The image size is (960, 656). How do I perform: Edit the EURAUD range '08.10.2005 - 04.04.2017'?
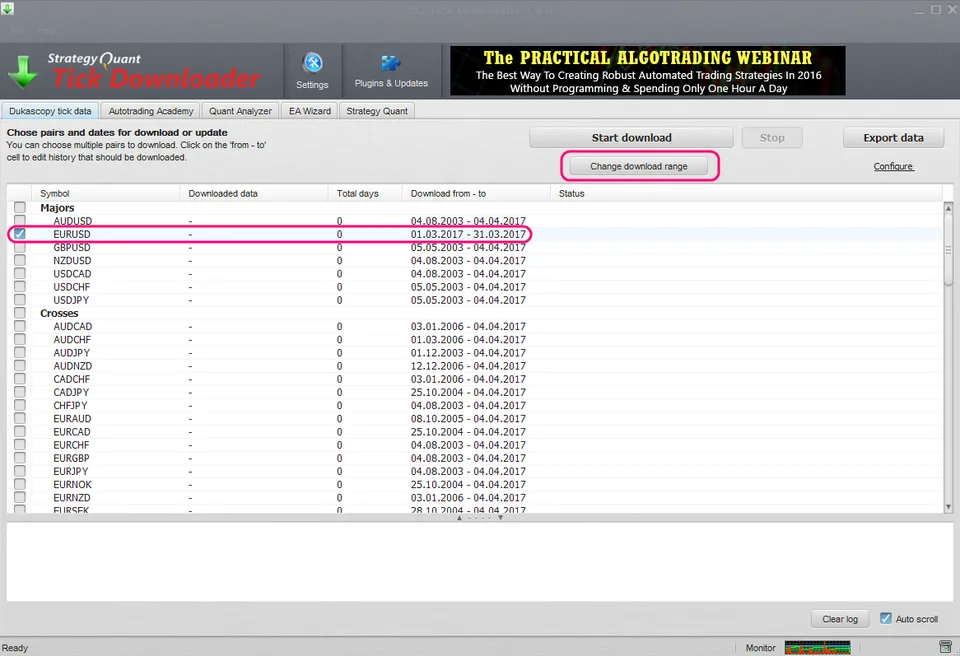pyautogui.click(x=468, y=419)
